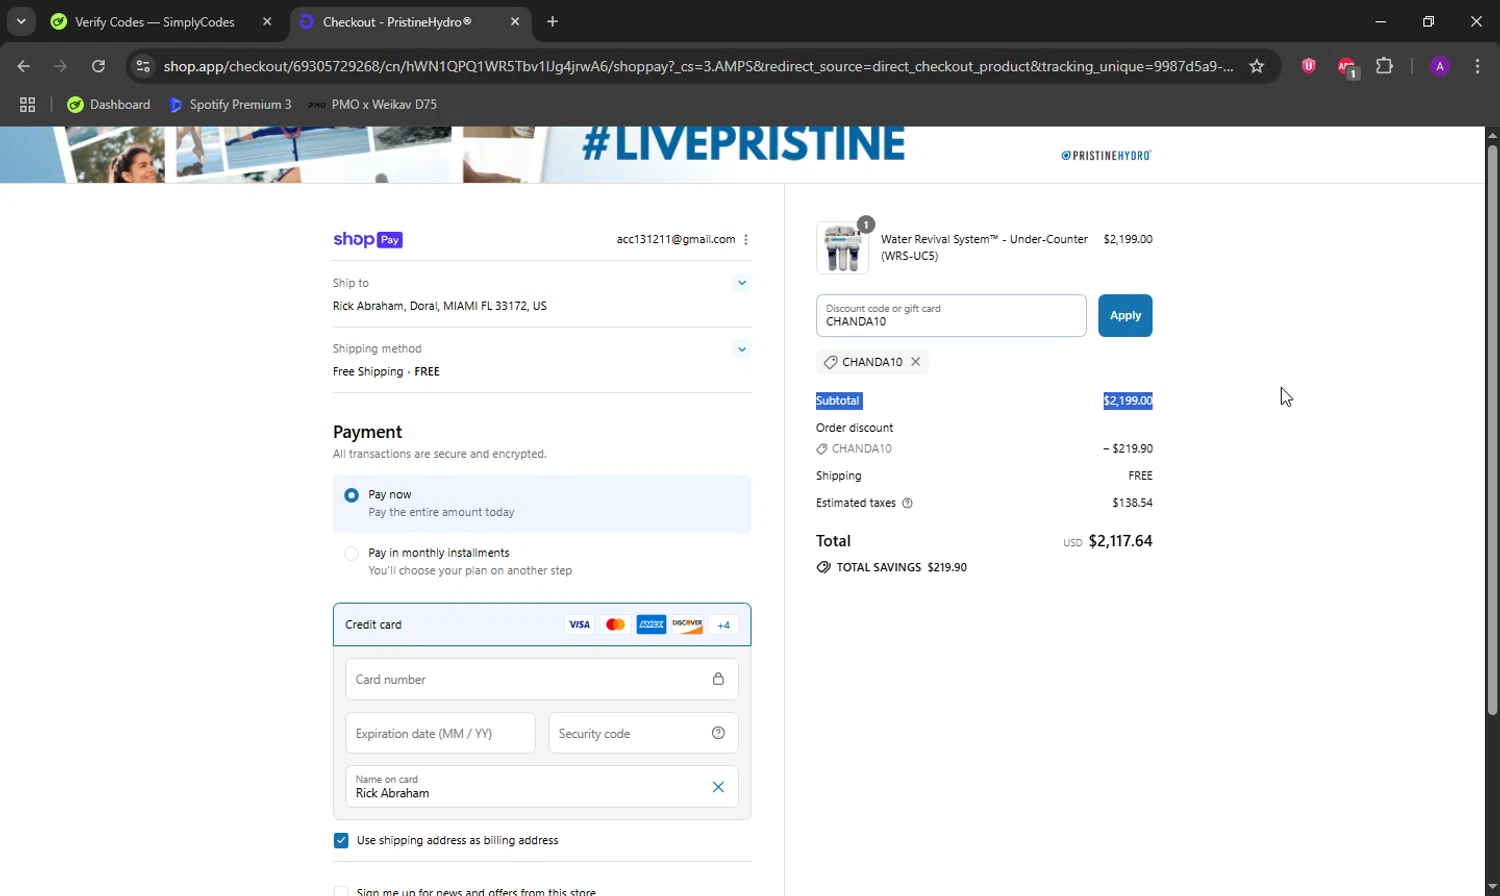The width and height of the screenshot is (1500, 896).
Task: View site information icon in address bar
Action: (x=143, y=66)
